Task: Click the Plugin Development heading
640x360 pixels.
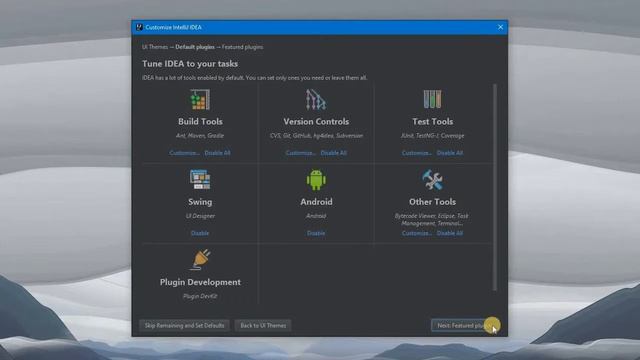Action: click(200, 282)
